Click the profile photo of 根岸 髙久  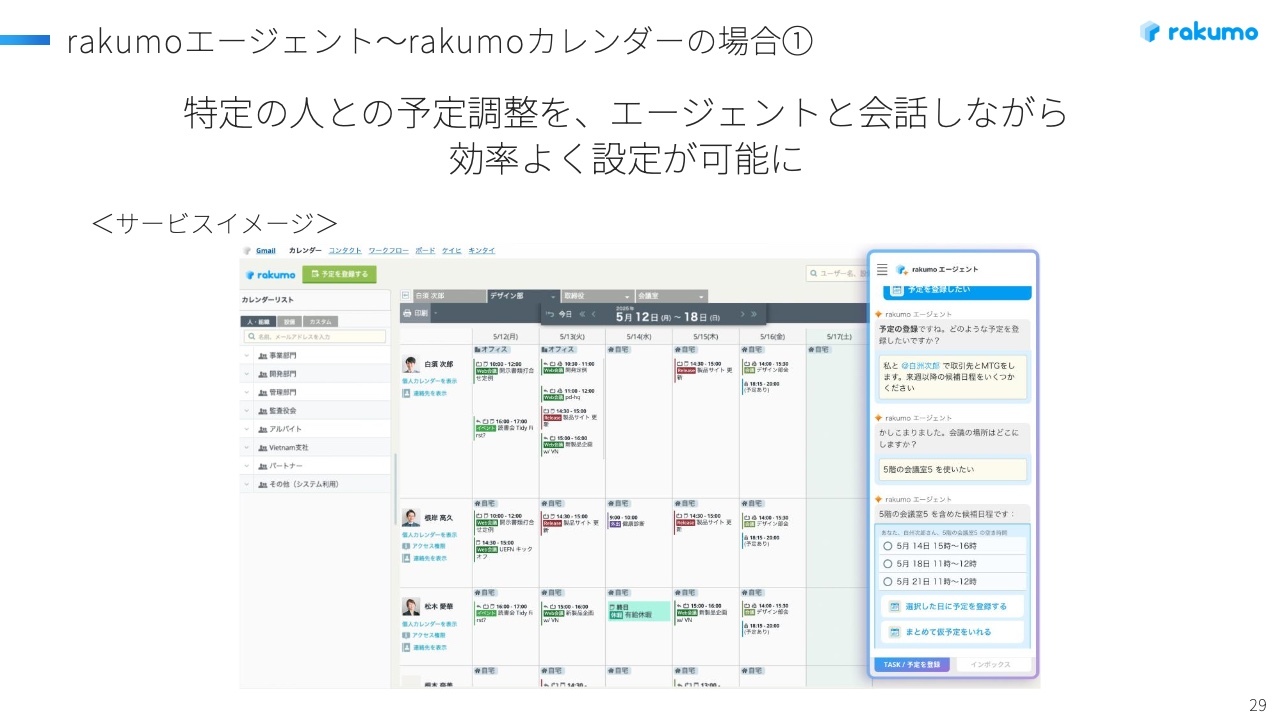pos(411,518)
